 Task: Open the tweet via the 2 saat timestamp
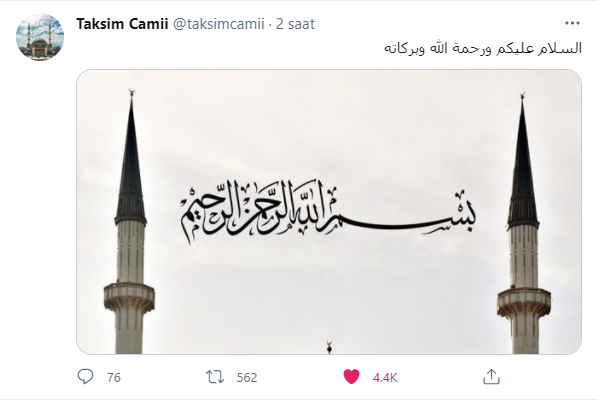[x=295, y=24]
